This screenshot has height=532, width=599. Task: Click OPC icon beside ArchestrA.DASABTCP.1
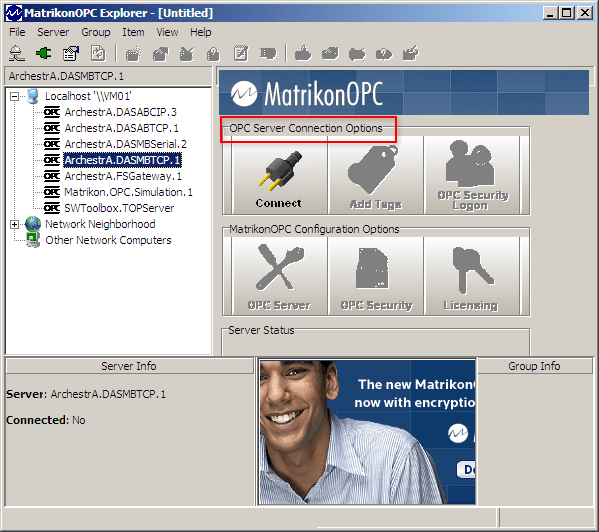pos(52,128)
